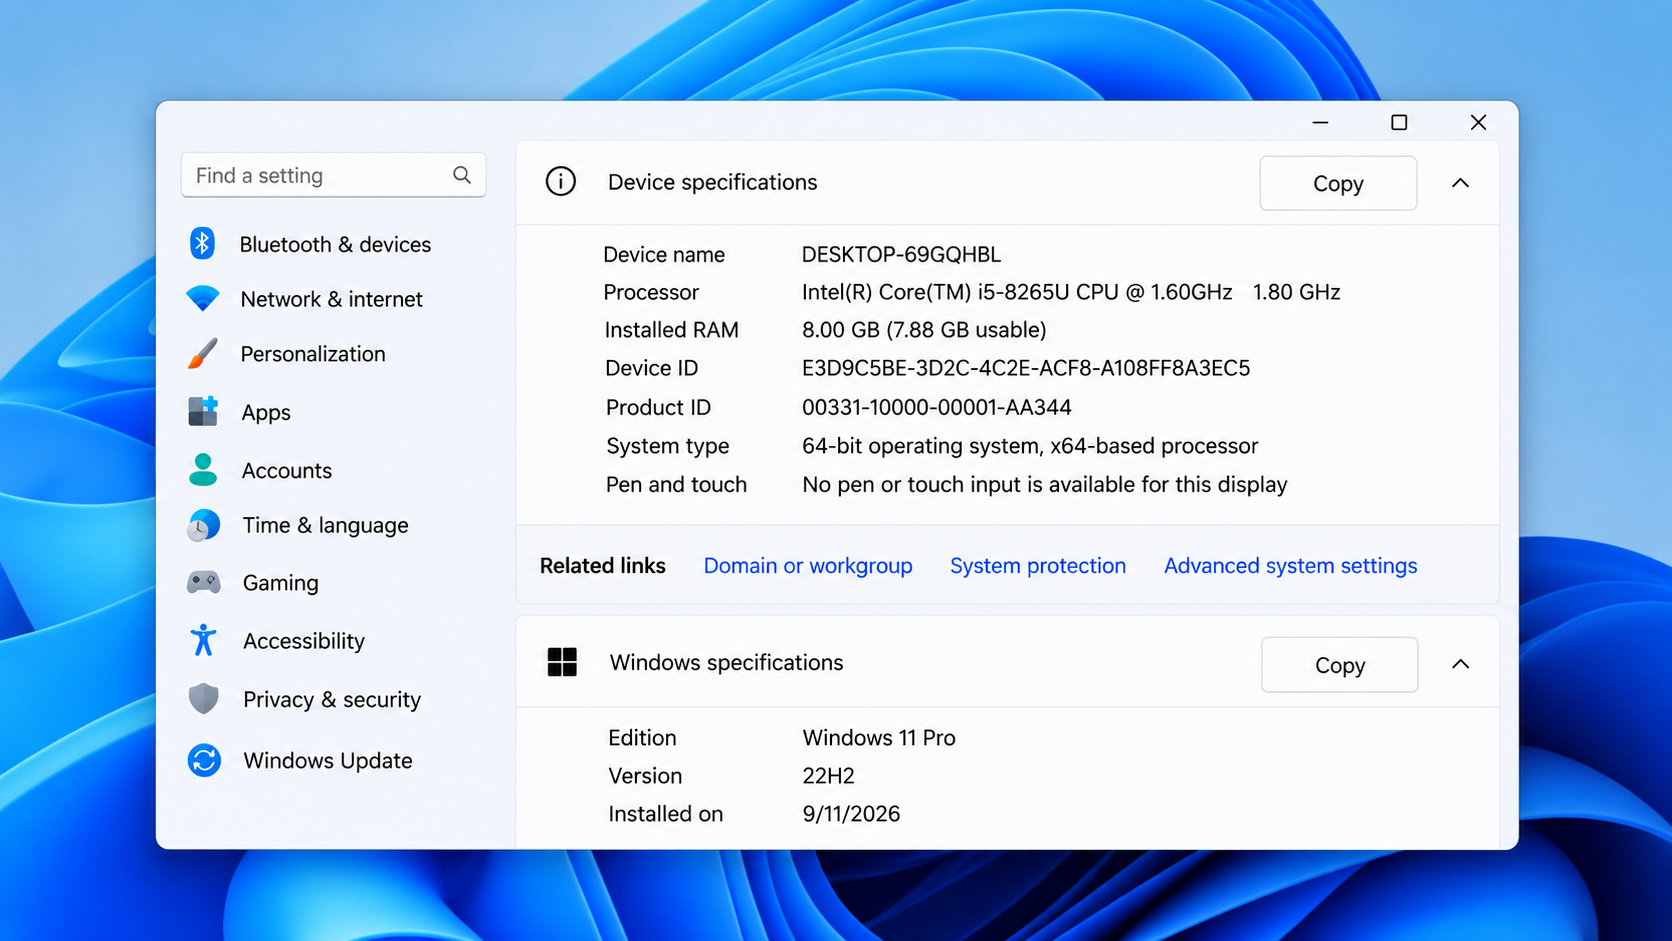Click the Device specifications info icon

click(561, 182)
